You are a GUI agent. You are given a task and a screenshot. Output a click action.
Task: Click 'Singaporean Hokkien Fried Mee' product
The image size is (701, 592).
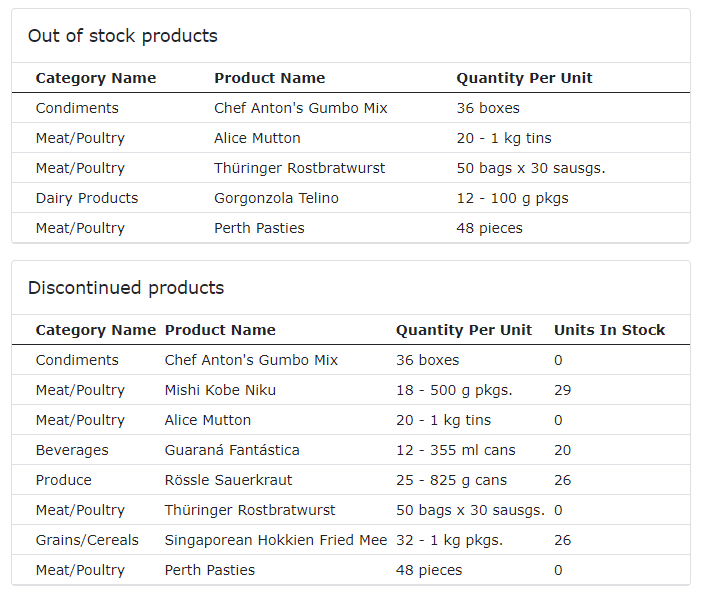click(275, 540)
